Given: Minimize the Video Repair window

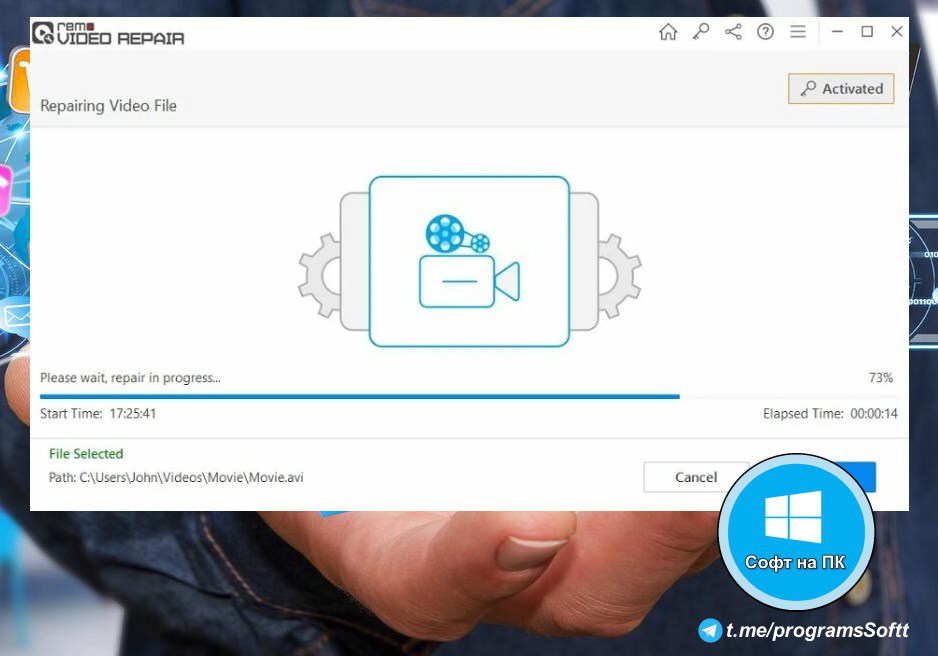Looking at the screenshot, I should click(837, 32).
